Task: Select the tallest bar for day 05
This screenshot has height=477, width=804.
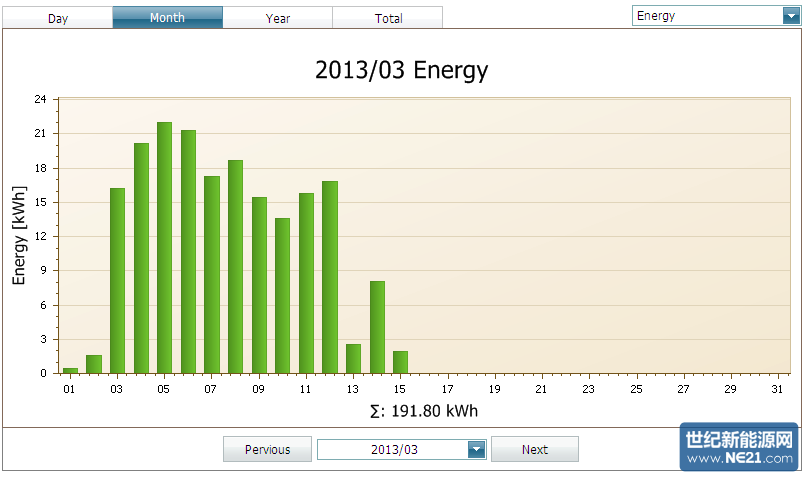Action: pos(164,248)
